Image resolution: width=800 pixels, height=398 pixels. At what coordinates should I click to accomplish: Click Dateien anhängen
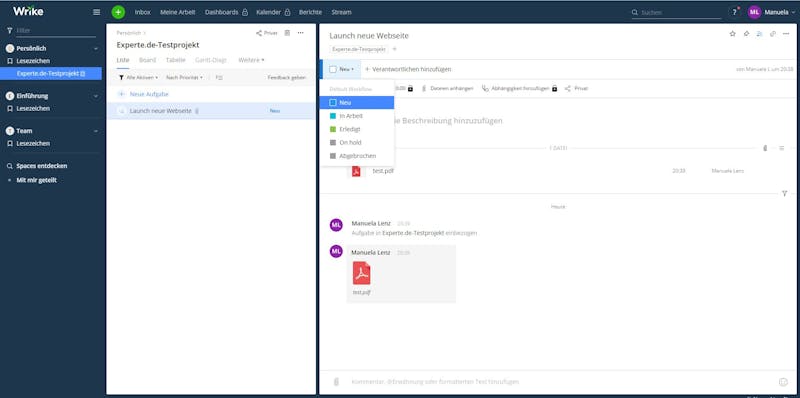tap(447, 88)
